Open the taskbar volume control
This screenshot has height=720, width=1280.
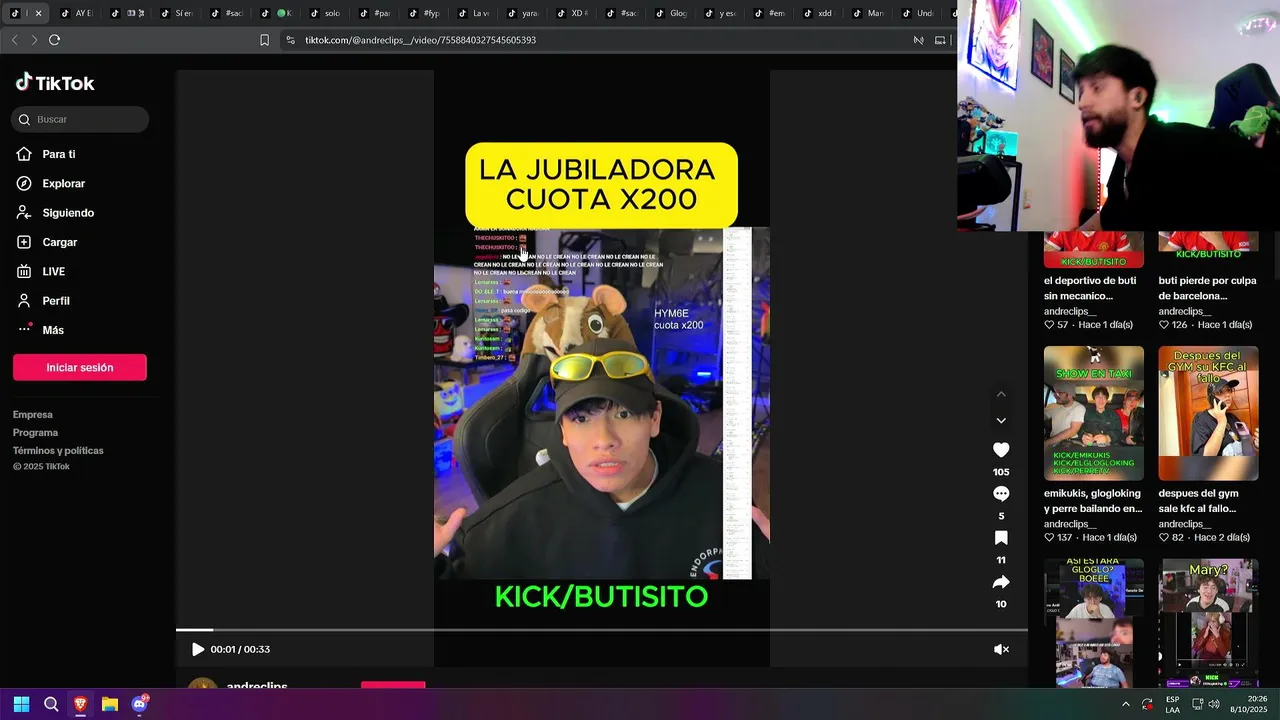[1214, 704]
